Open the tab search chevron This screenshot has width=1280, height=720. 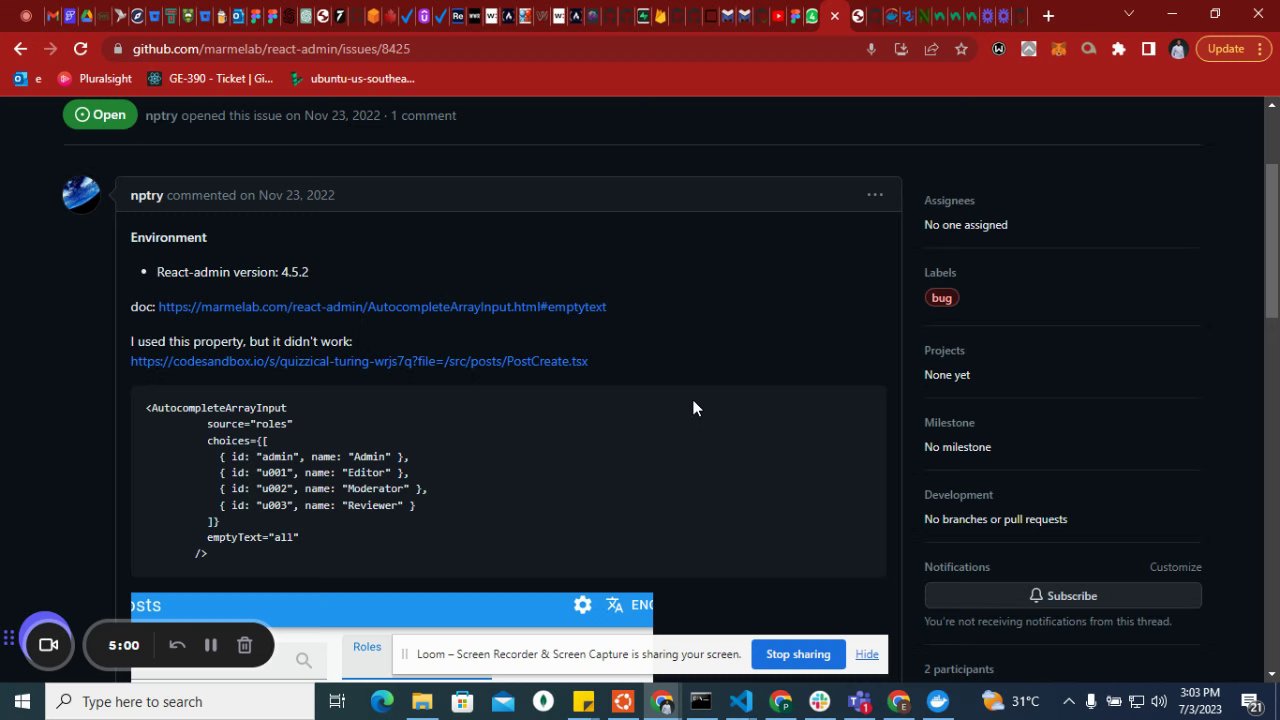point(1129,15)
